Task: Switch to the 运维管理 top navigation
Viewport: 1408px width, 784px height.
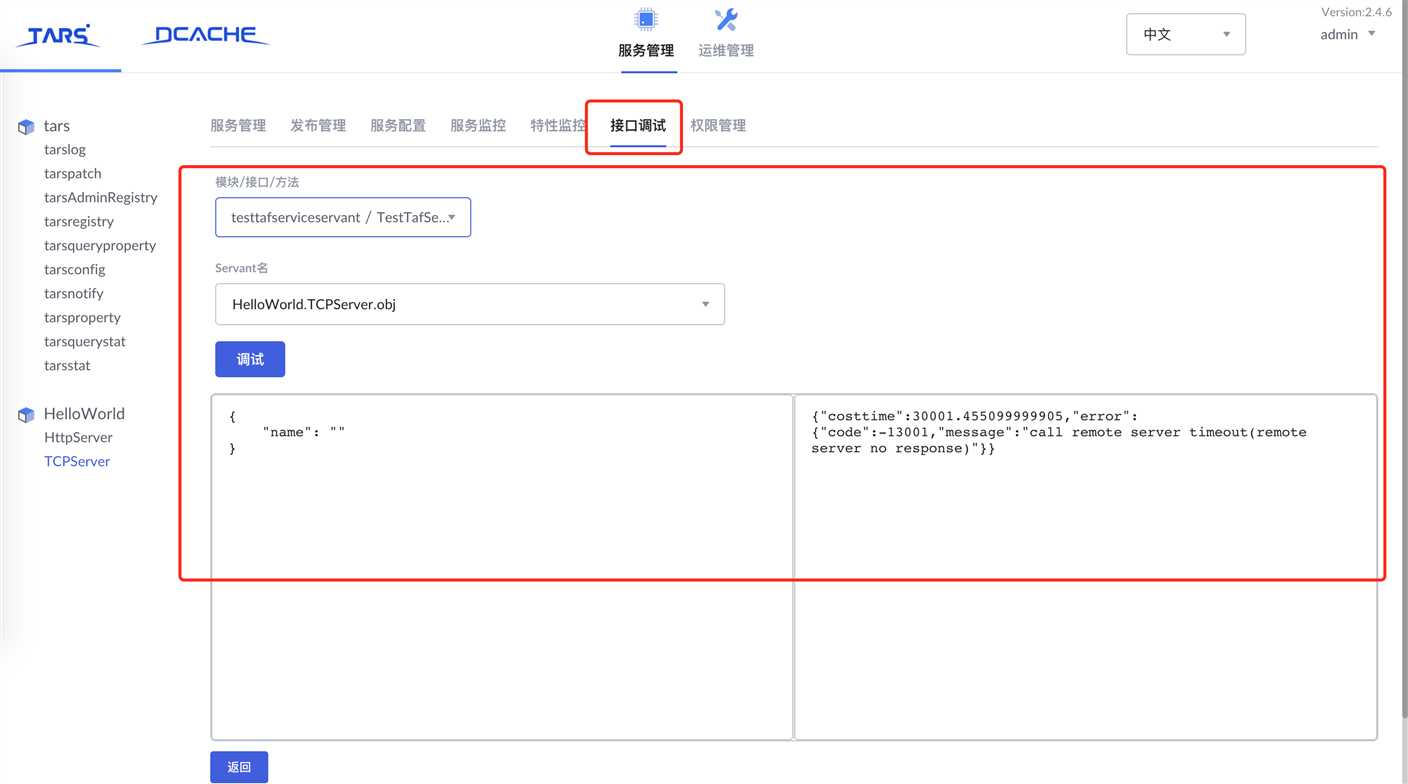Action: tap(726, 50)
